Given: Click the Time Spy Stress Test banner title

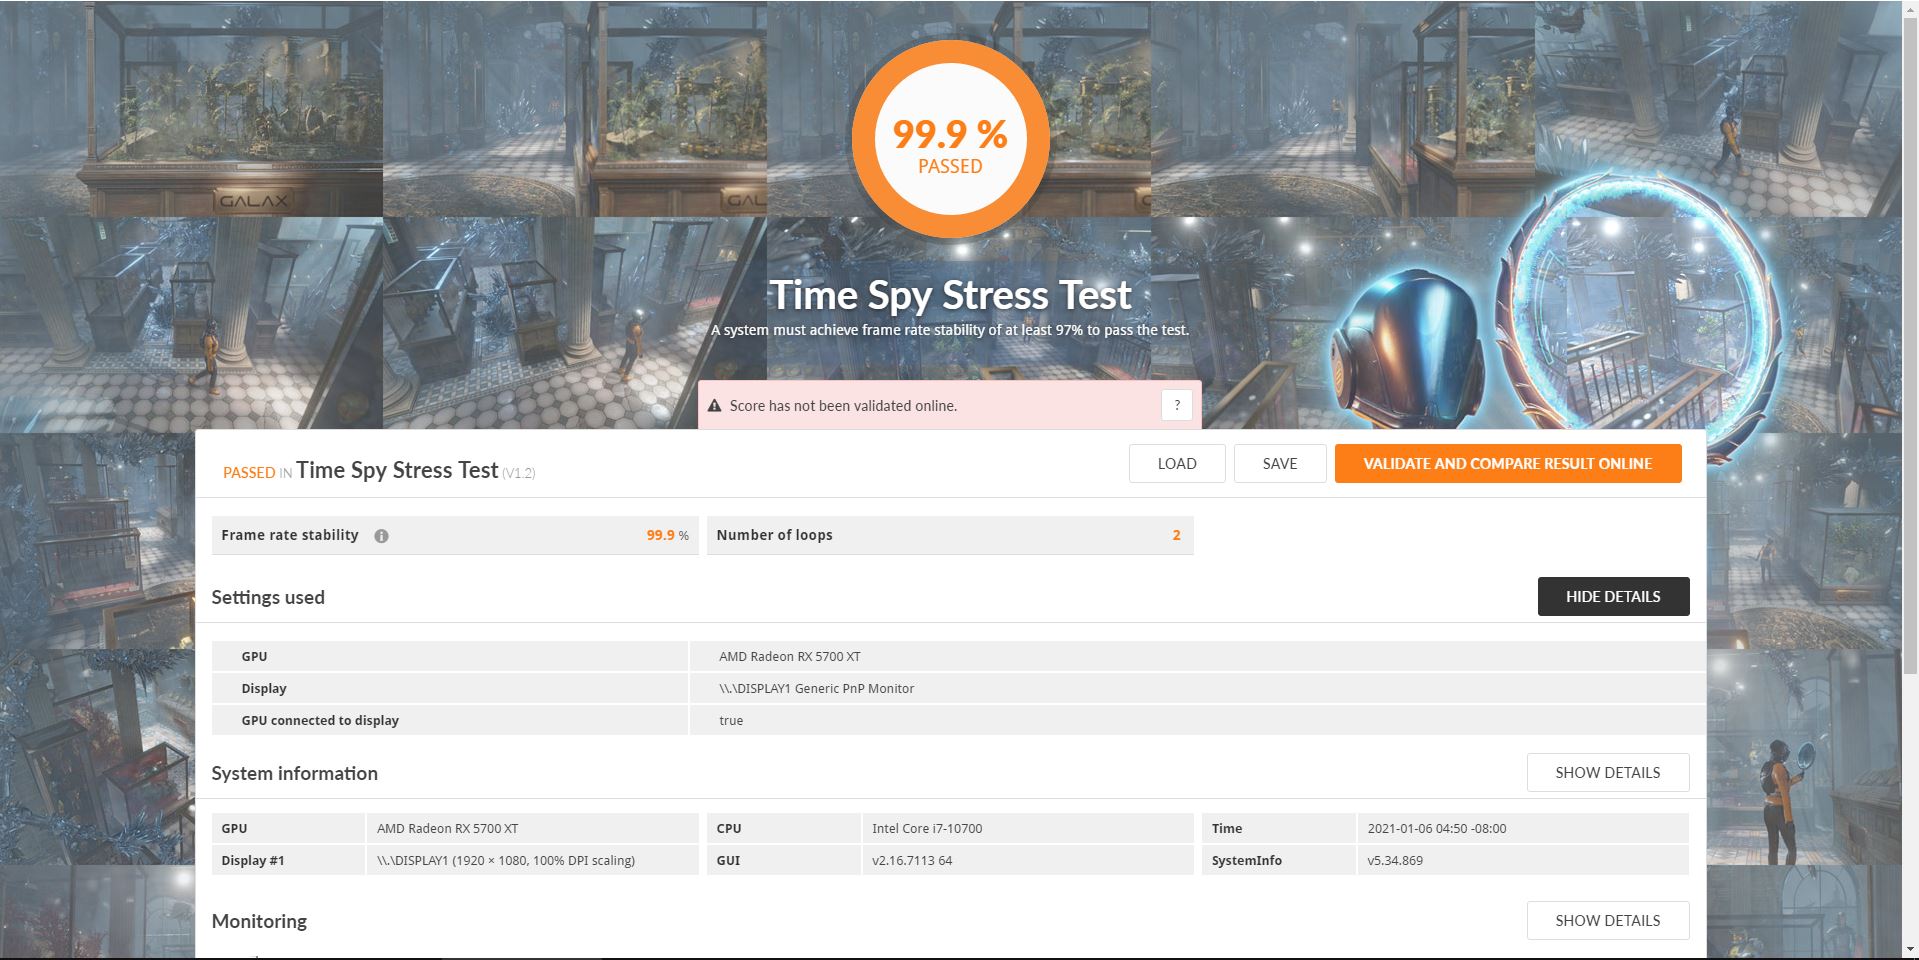Looking at the screenshot, I should (950, 295).
